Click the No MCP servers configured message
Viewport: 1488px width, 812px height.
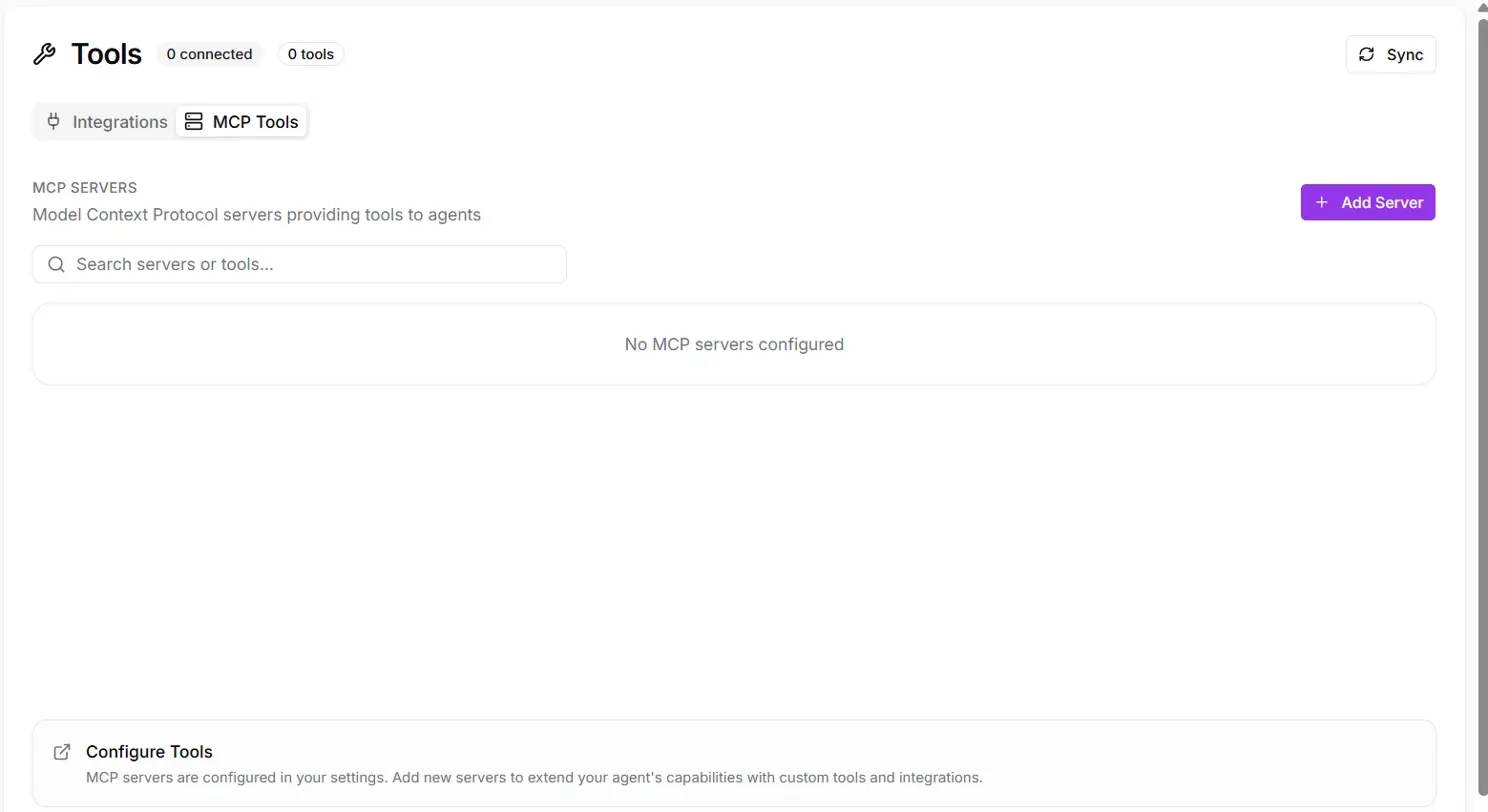pyautogui.click(x=734, y=344)
